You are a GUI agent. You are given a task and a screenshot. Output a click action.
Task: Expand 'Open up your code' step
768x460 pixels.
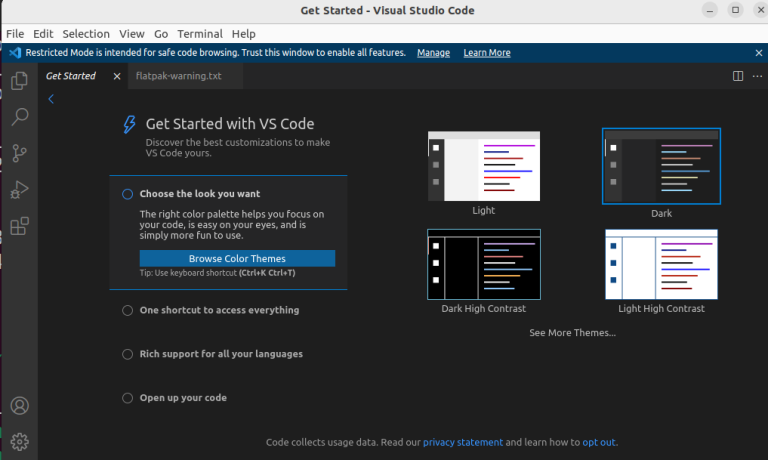click(x=183, y=398)
